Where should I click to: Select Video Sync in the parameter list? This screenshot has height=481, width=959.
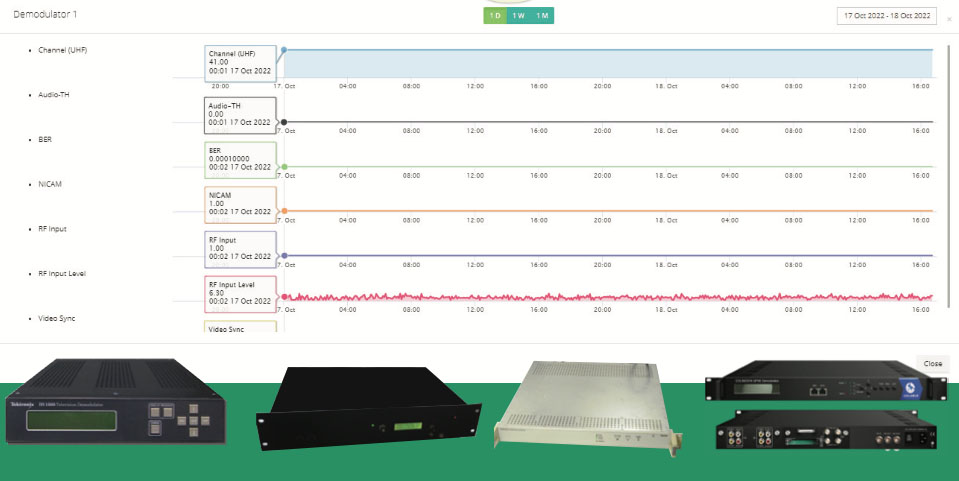(57, 318)
